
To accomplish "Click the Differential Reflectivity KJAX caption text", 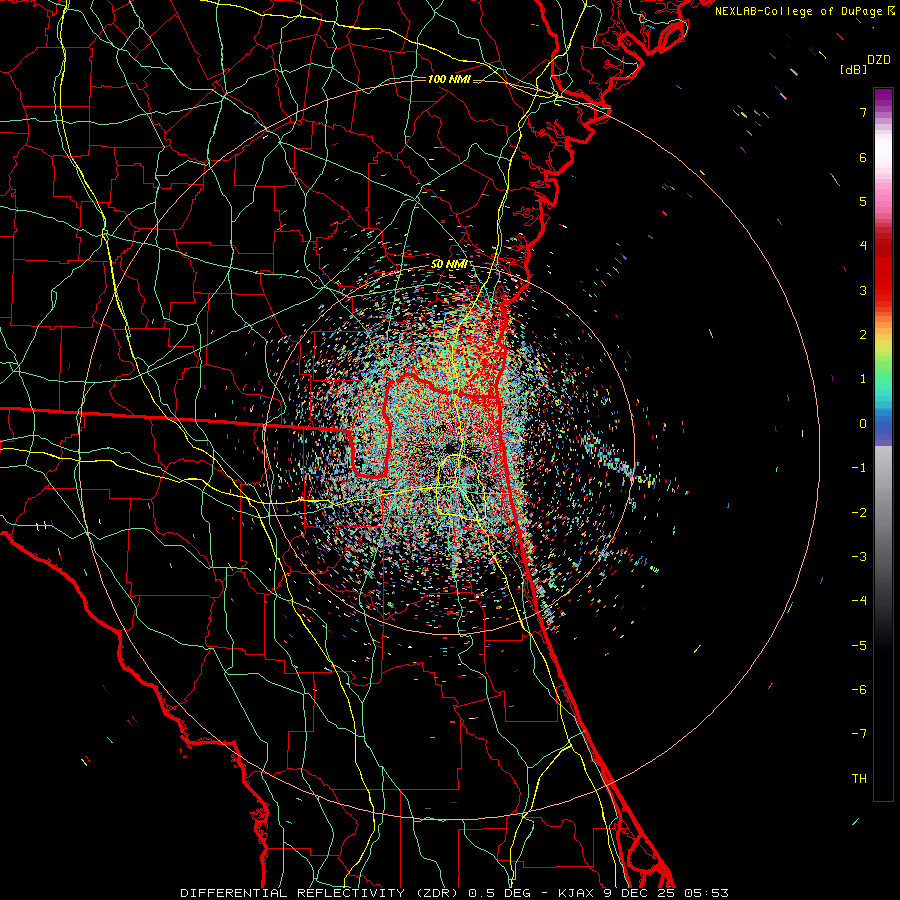I will (x=454, y=893).
